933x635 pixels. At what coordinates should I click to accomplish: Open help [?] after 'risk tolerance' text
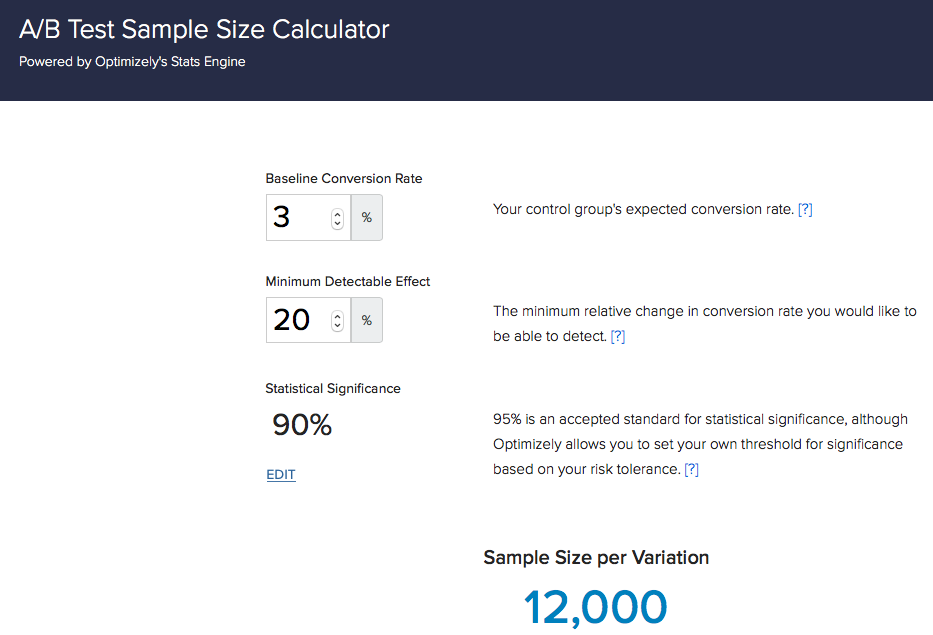pyautogui.click(x=691, y=470)
